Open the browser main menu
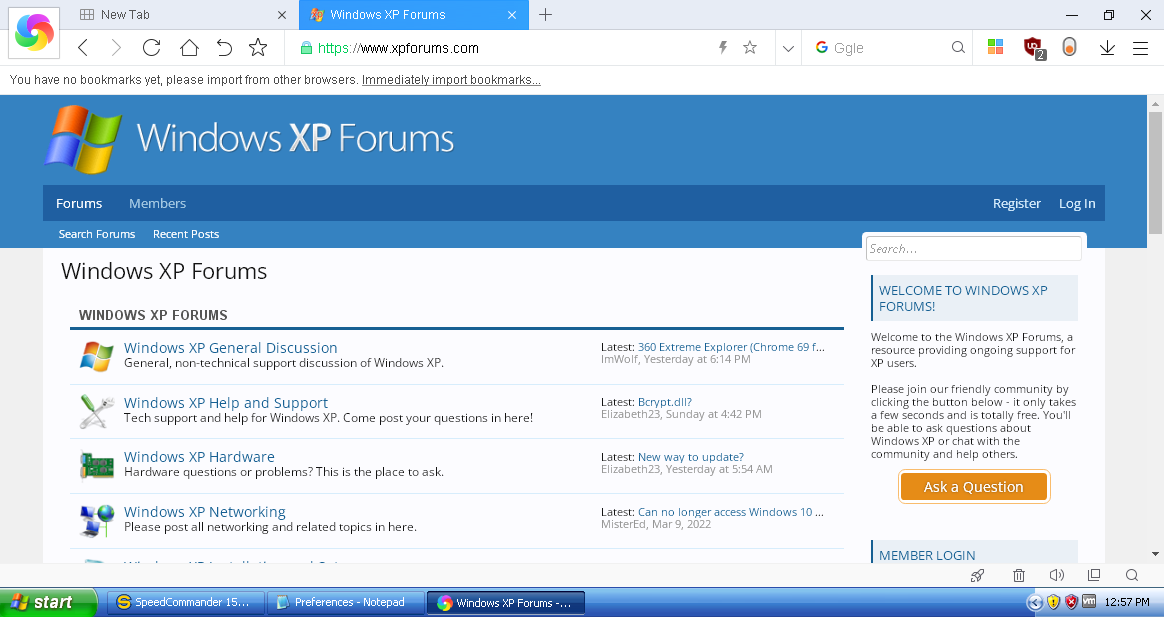 coord(1141,48)
